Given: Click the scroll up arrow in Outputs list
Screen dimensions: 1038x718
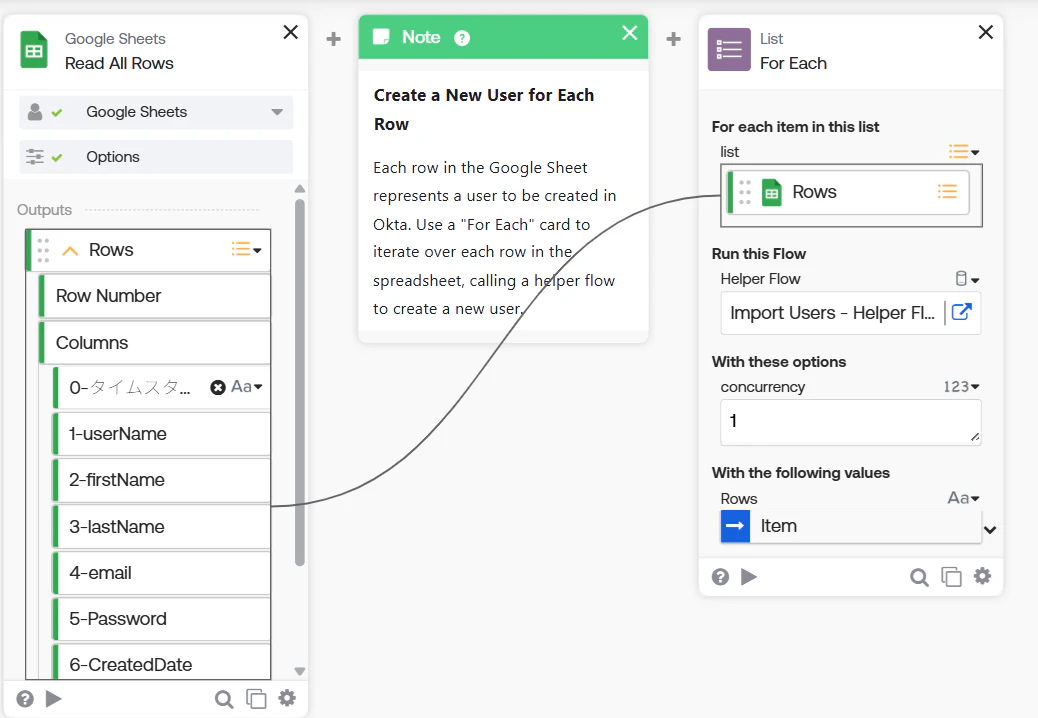Looking at the screenshot, I should 300,189.
